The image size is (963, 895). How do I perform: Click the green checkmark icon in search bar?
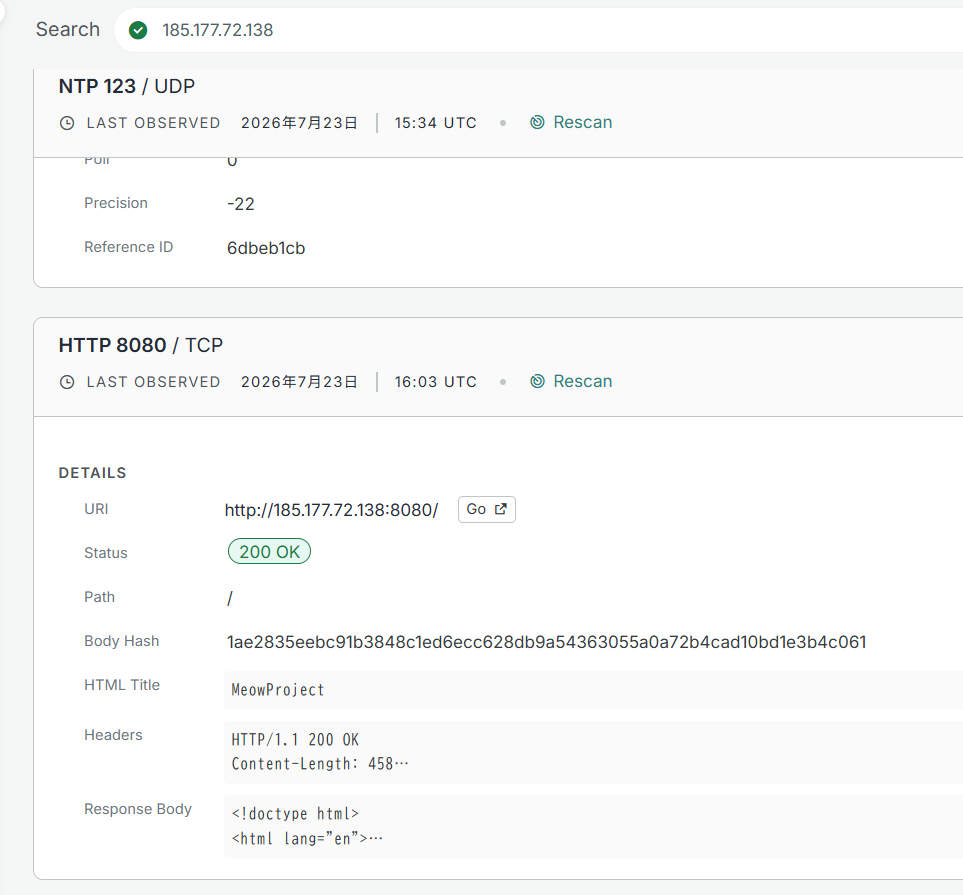coord(138,30)
